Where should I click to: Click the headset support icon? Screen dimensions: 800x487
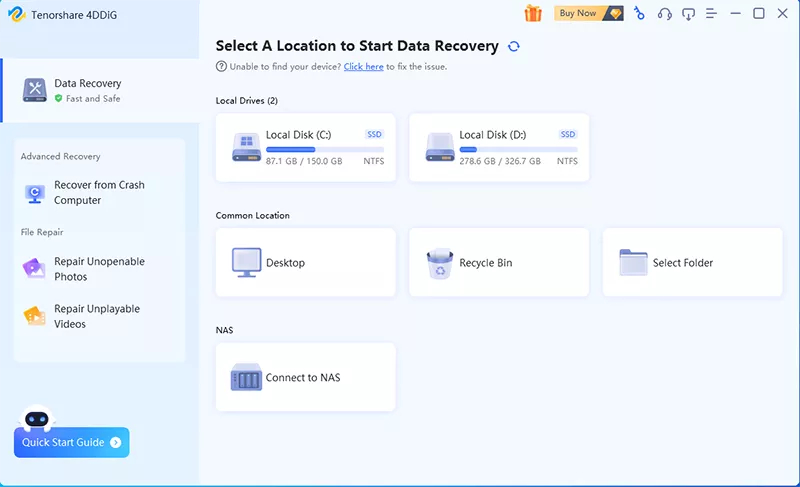pyautogui.click(x=664, y=13)
